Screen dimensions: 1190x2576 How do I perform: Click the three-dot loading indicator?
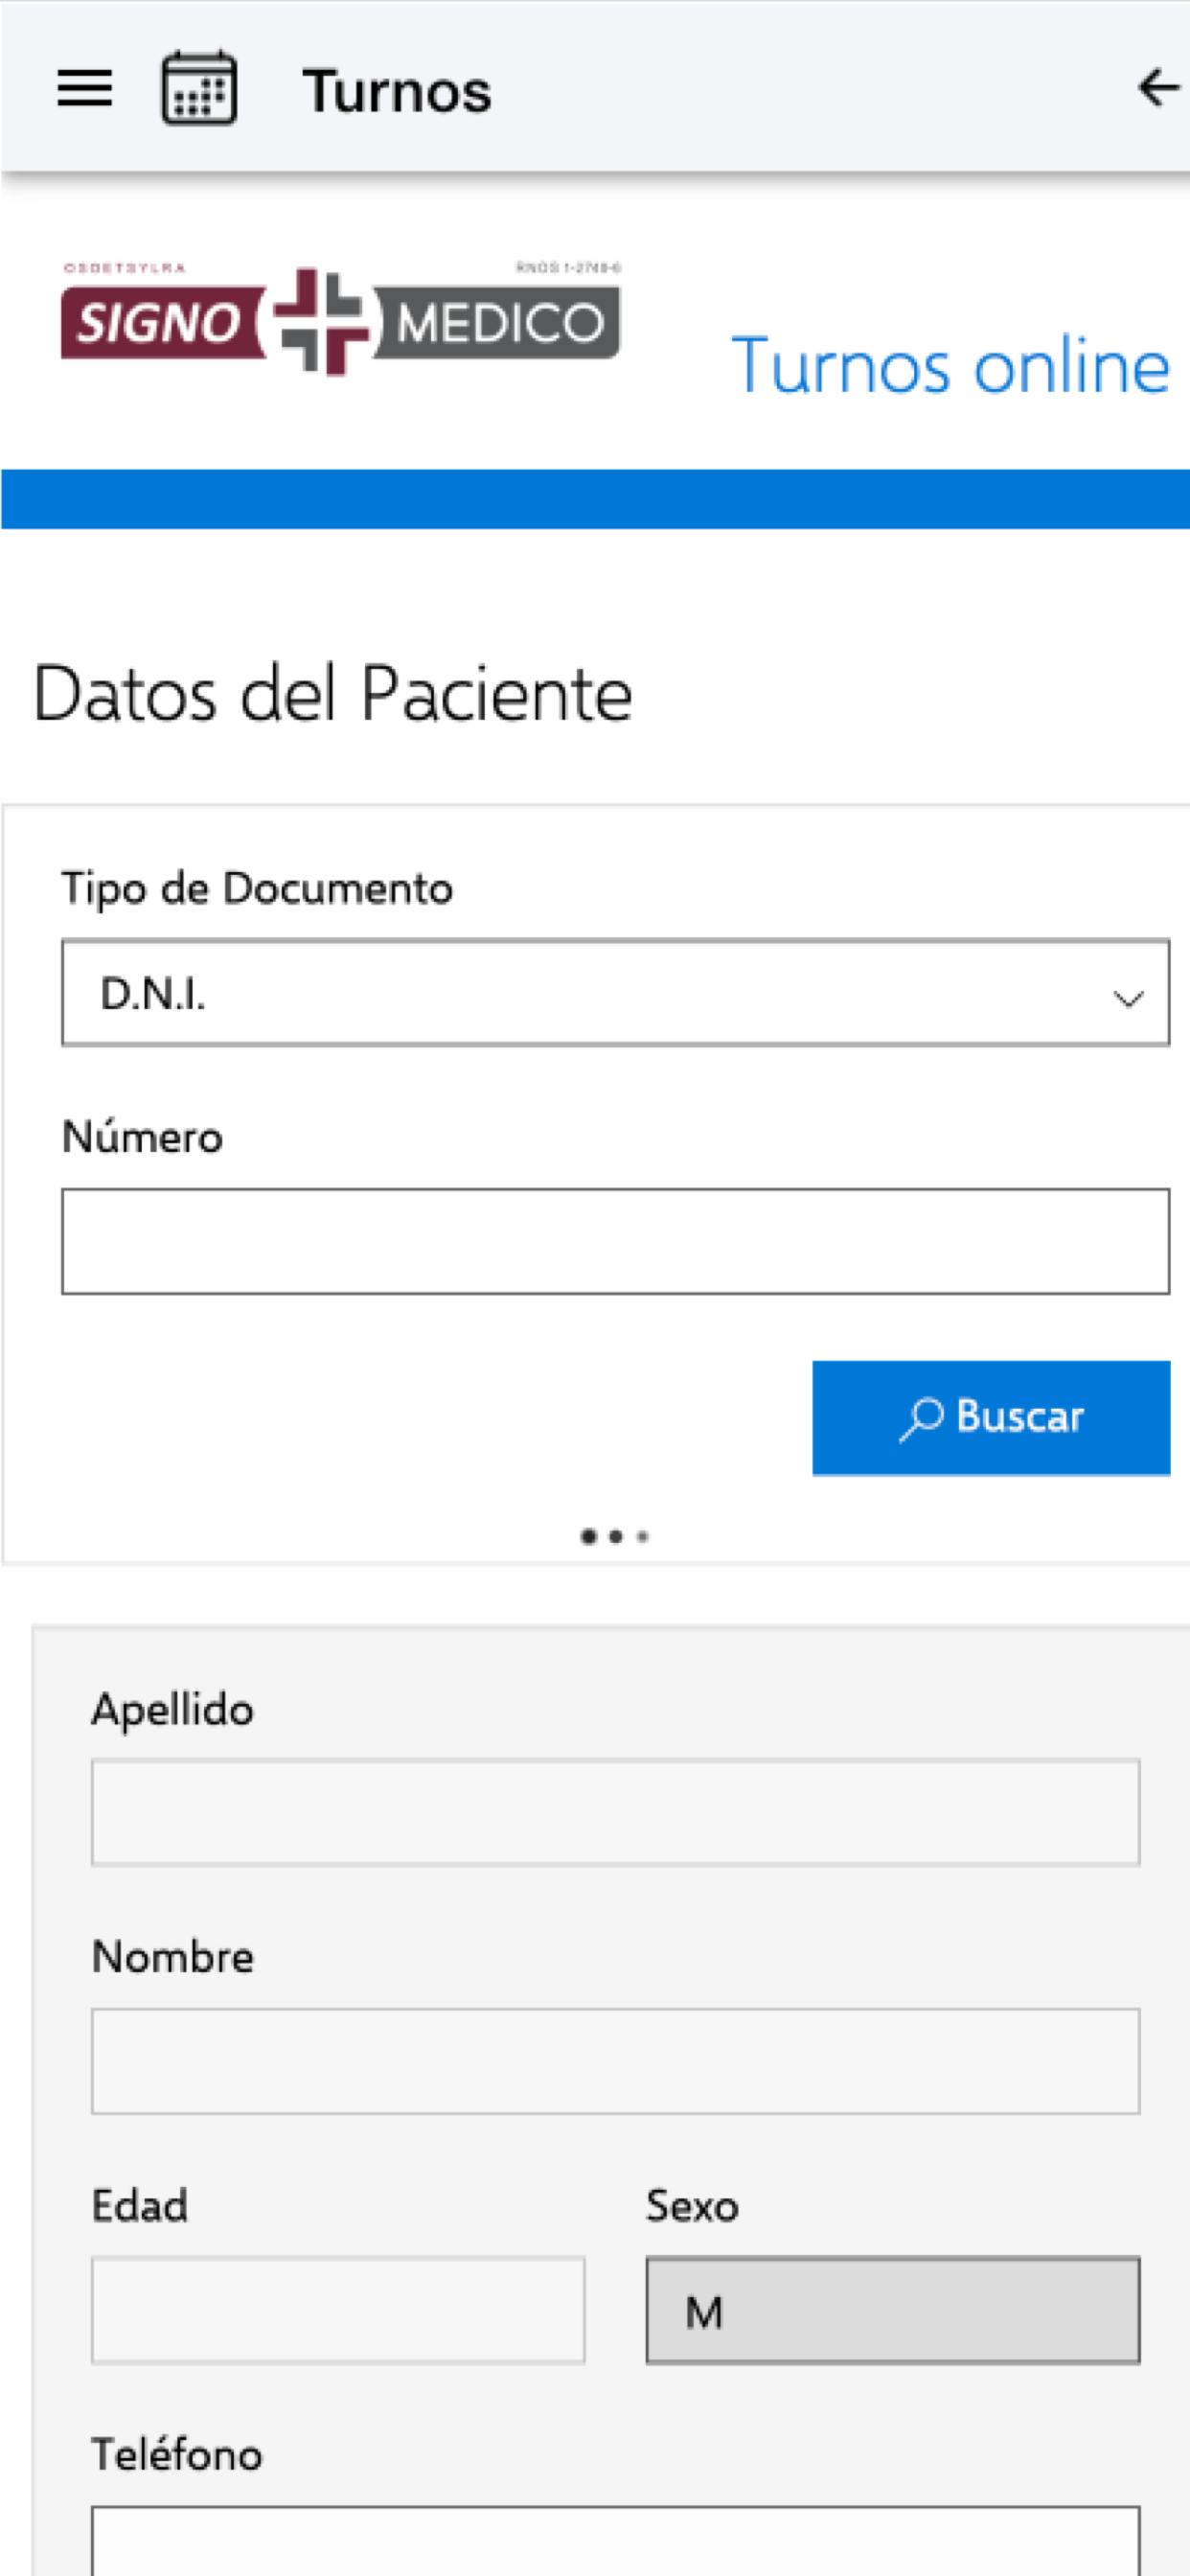point(615,1536)
